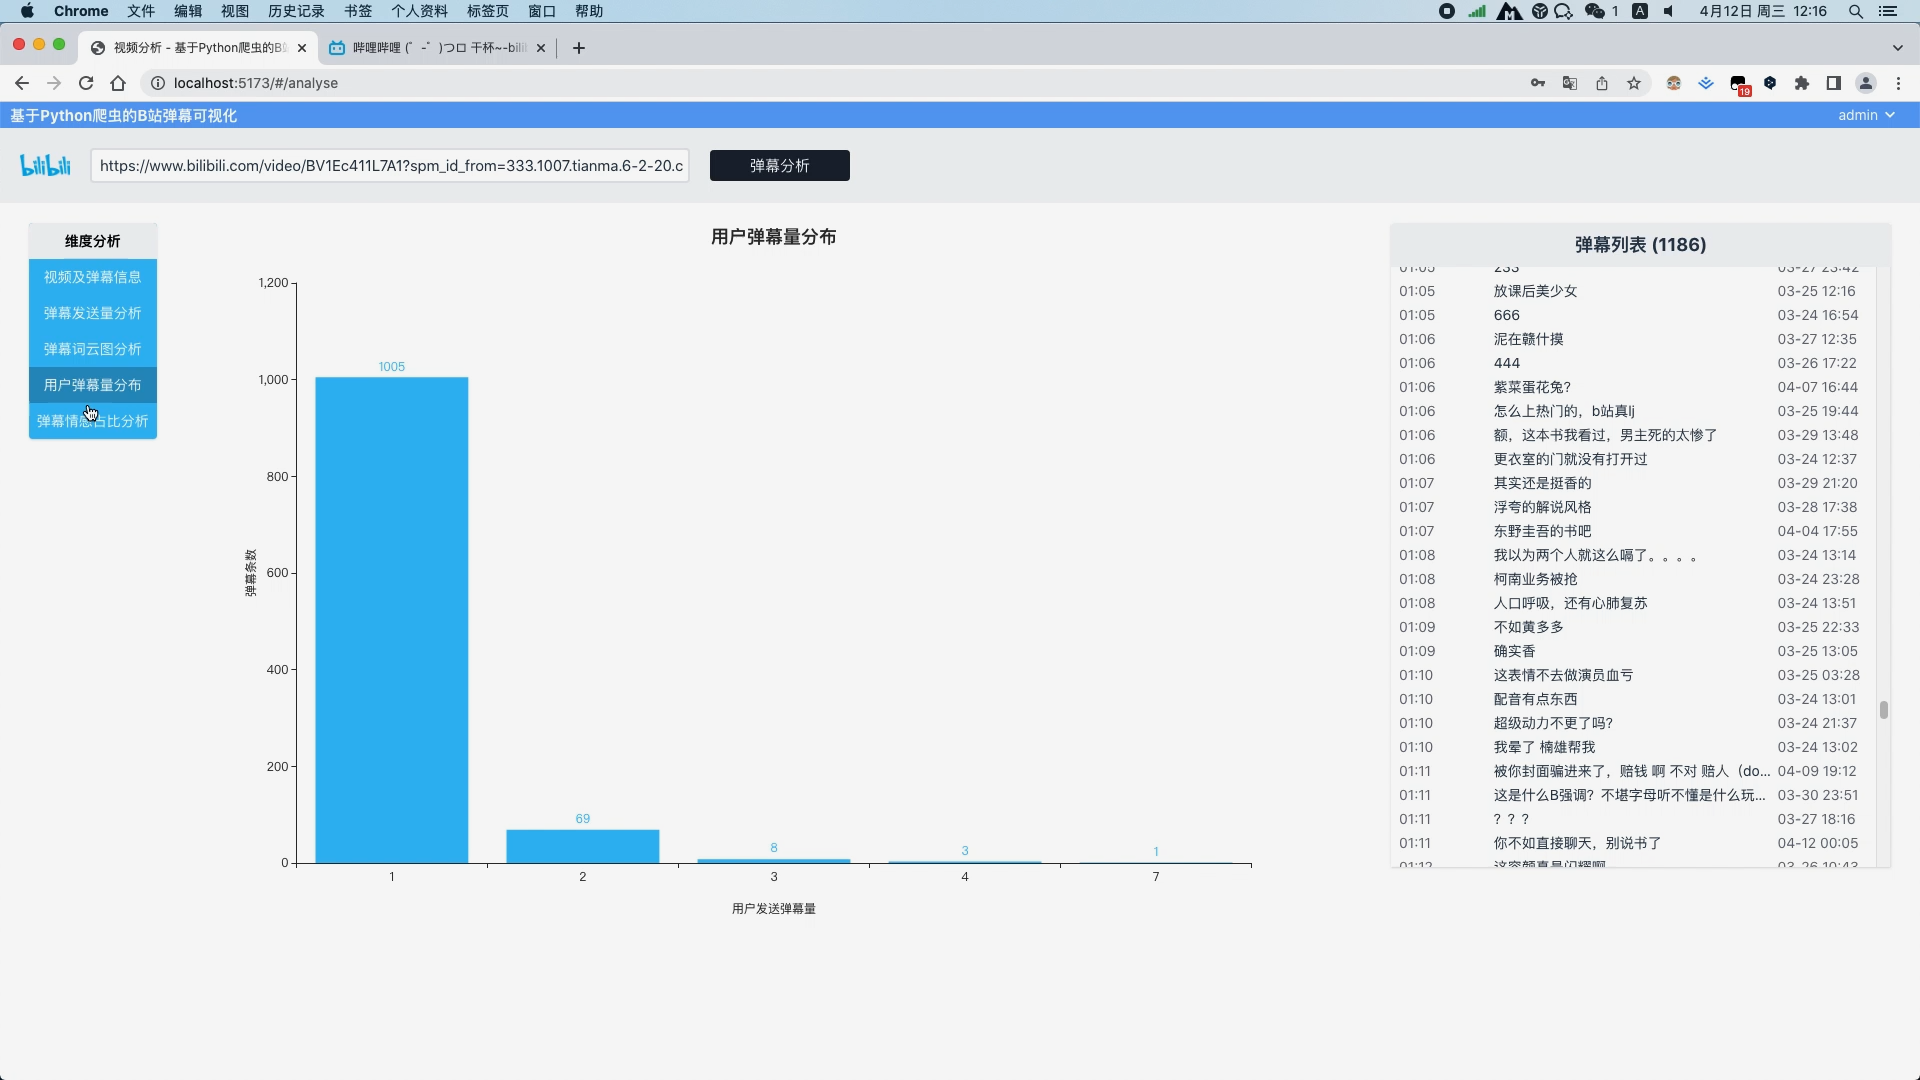Click the bilibili video URL input field
Viewport: 1920px width, 1080px height.
pyautogui.click(x=390, y=165)
